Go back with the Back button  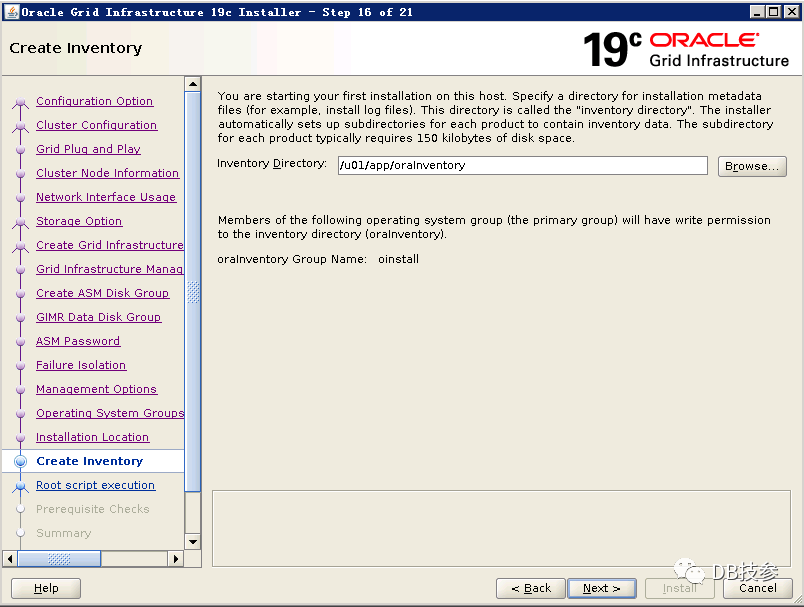coord(531,588)
